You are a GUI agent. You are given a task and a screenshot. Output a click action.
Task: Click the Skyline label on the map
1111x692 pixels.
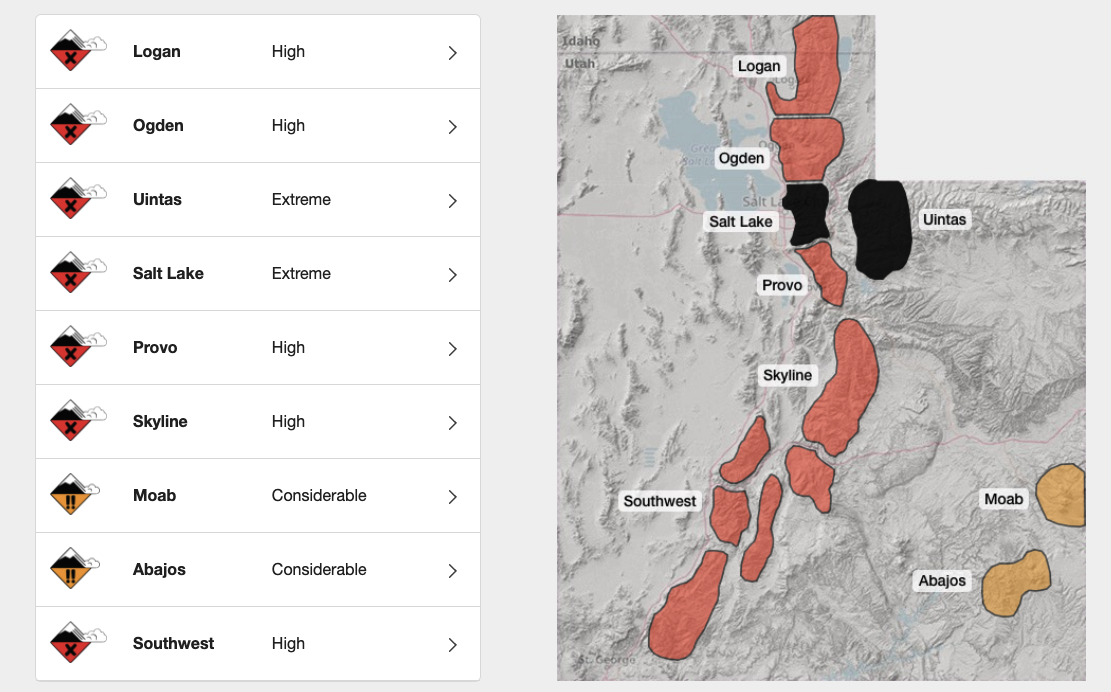(x=787, y=375)
